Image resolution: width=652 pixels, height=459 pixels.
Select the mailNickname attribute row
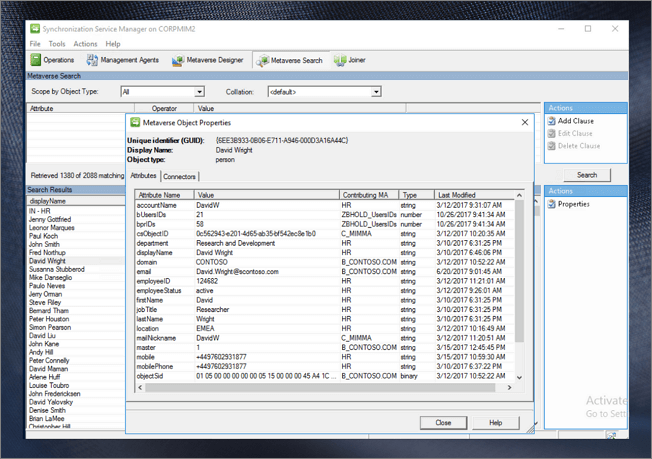pos(325,338)
